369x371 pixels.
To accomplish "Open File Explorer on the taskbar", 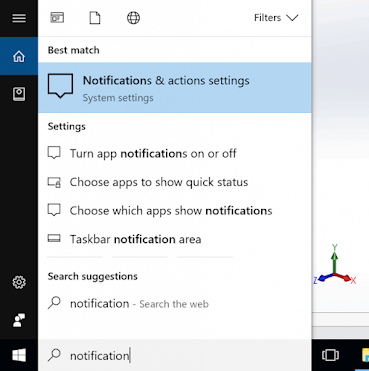I will click(364, 355).
